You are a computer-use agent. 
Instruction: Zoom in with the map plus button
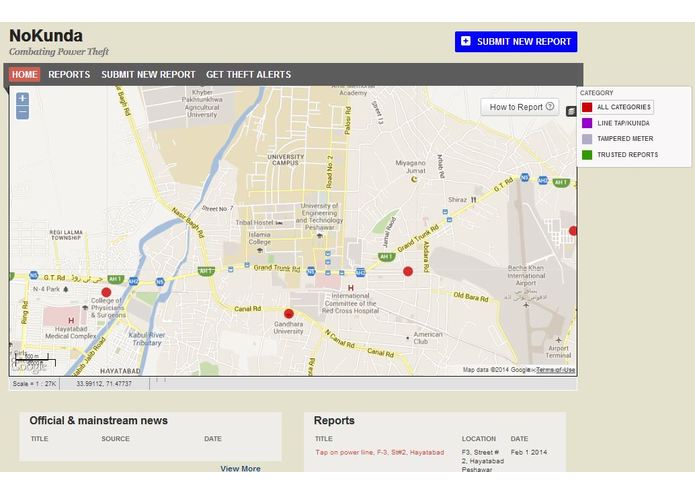(x=23, y=99)
